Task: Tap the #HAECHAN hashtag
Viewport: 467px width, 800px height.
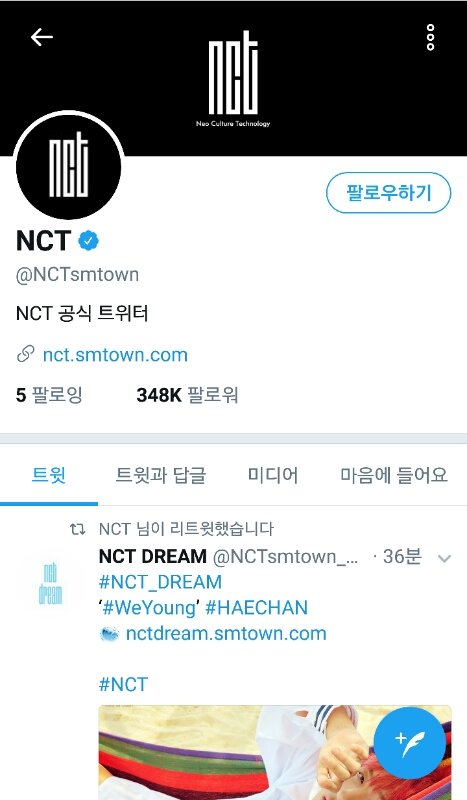Action: (x=256, y=608)
